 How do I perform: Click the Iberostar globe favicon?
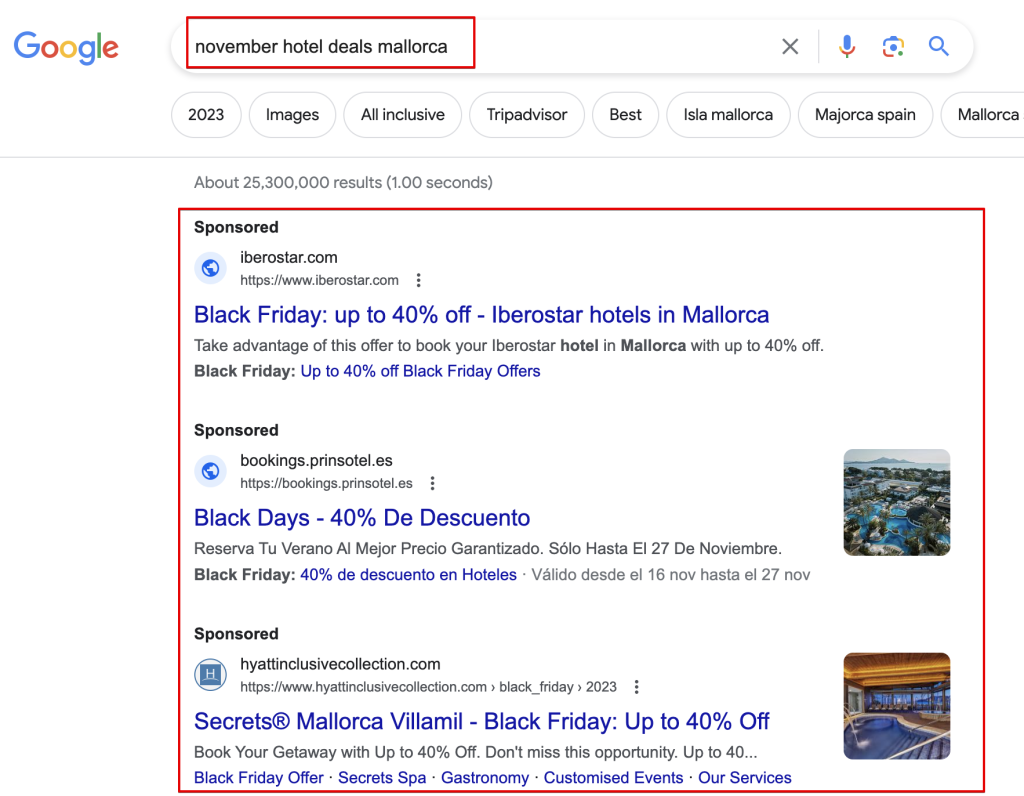pos(210,268)
